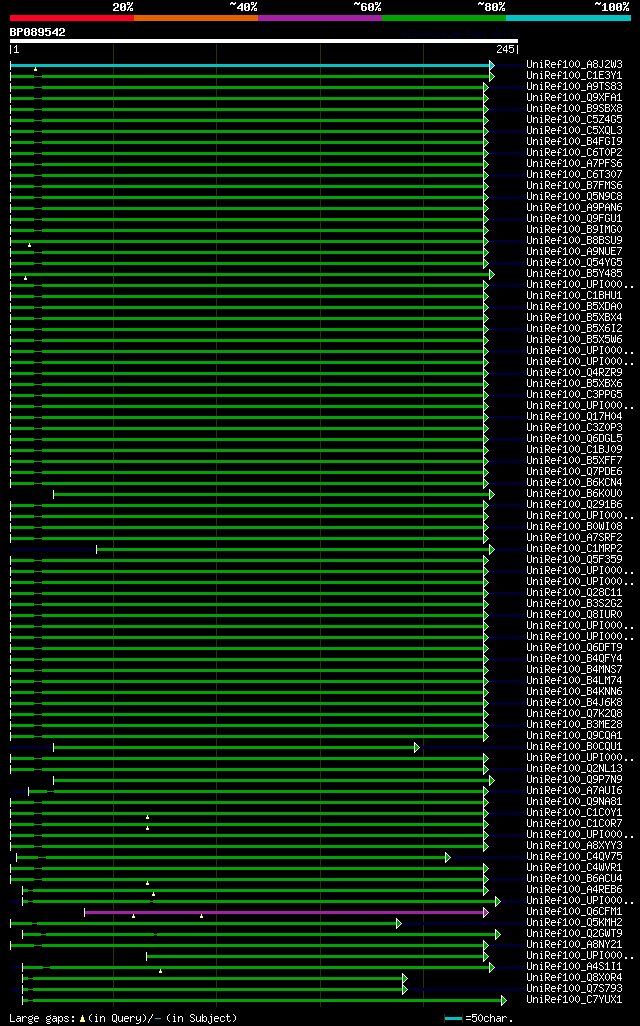Click hit label UniRef100_Q8IUR0
The height and width of the screenshot is (1026, 640).
(575, 614)
